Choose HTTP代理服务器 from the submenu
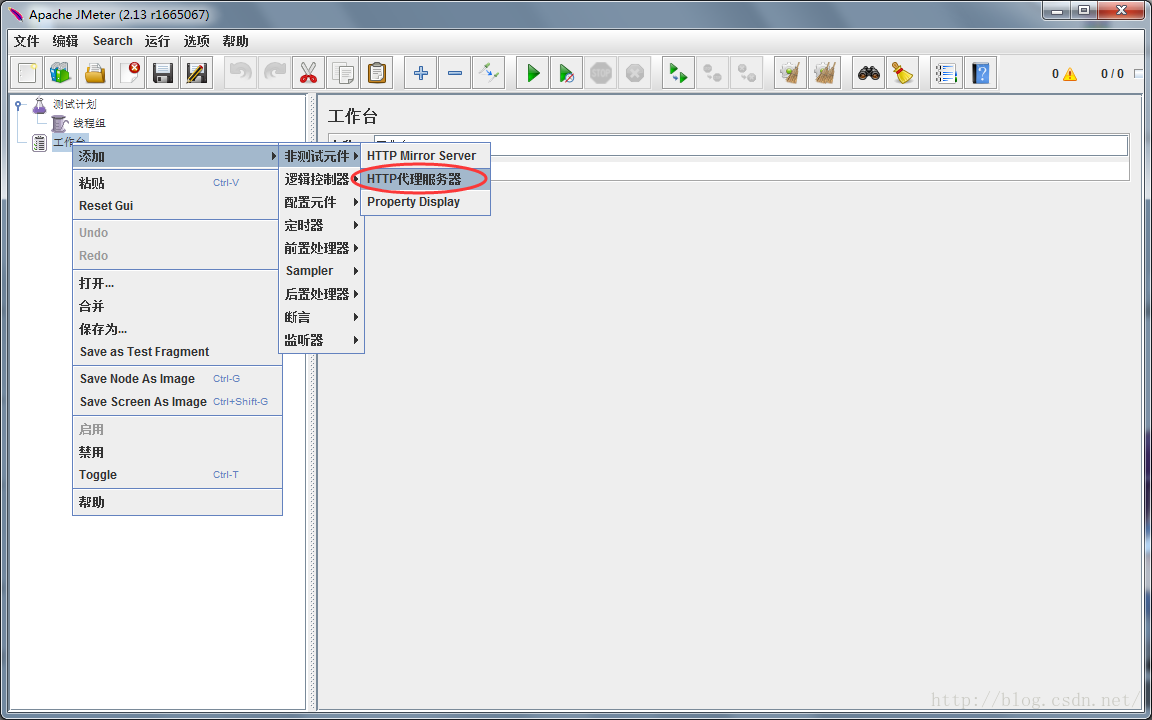The height and width of the screenshot is (720, 1152). tap(425, 179)
